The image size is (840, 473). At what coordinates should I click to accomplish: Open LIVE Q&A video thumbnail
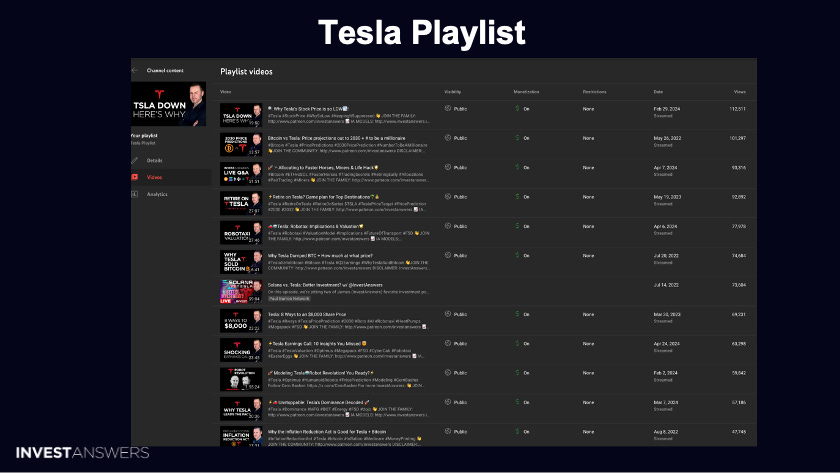click(x=241, y=174)
